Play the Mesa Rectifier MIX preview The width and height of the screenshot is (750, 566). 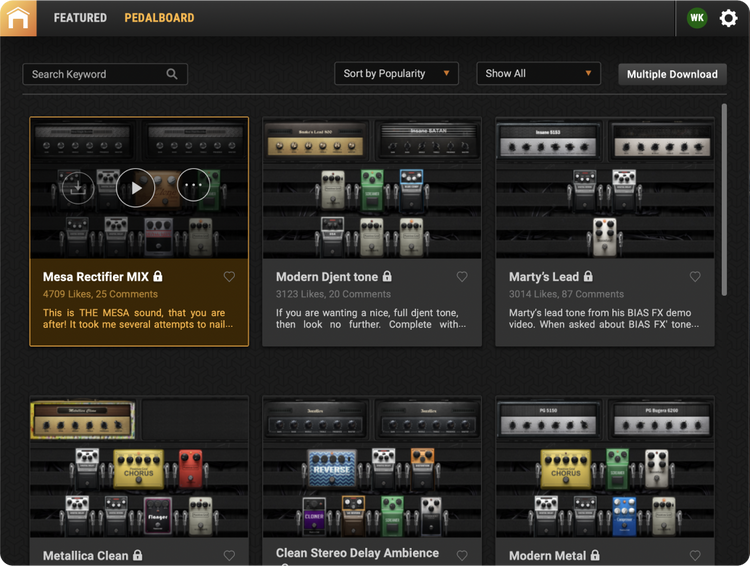pos(135,186)
